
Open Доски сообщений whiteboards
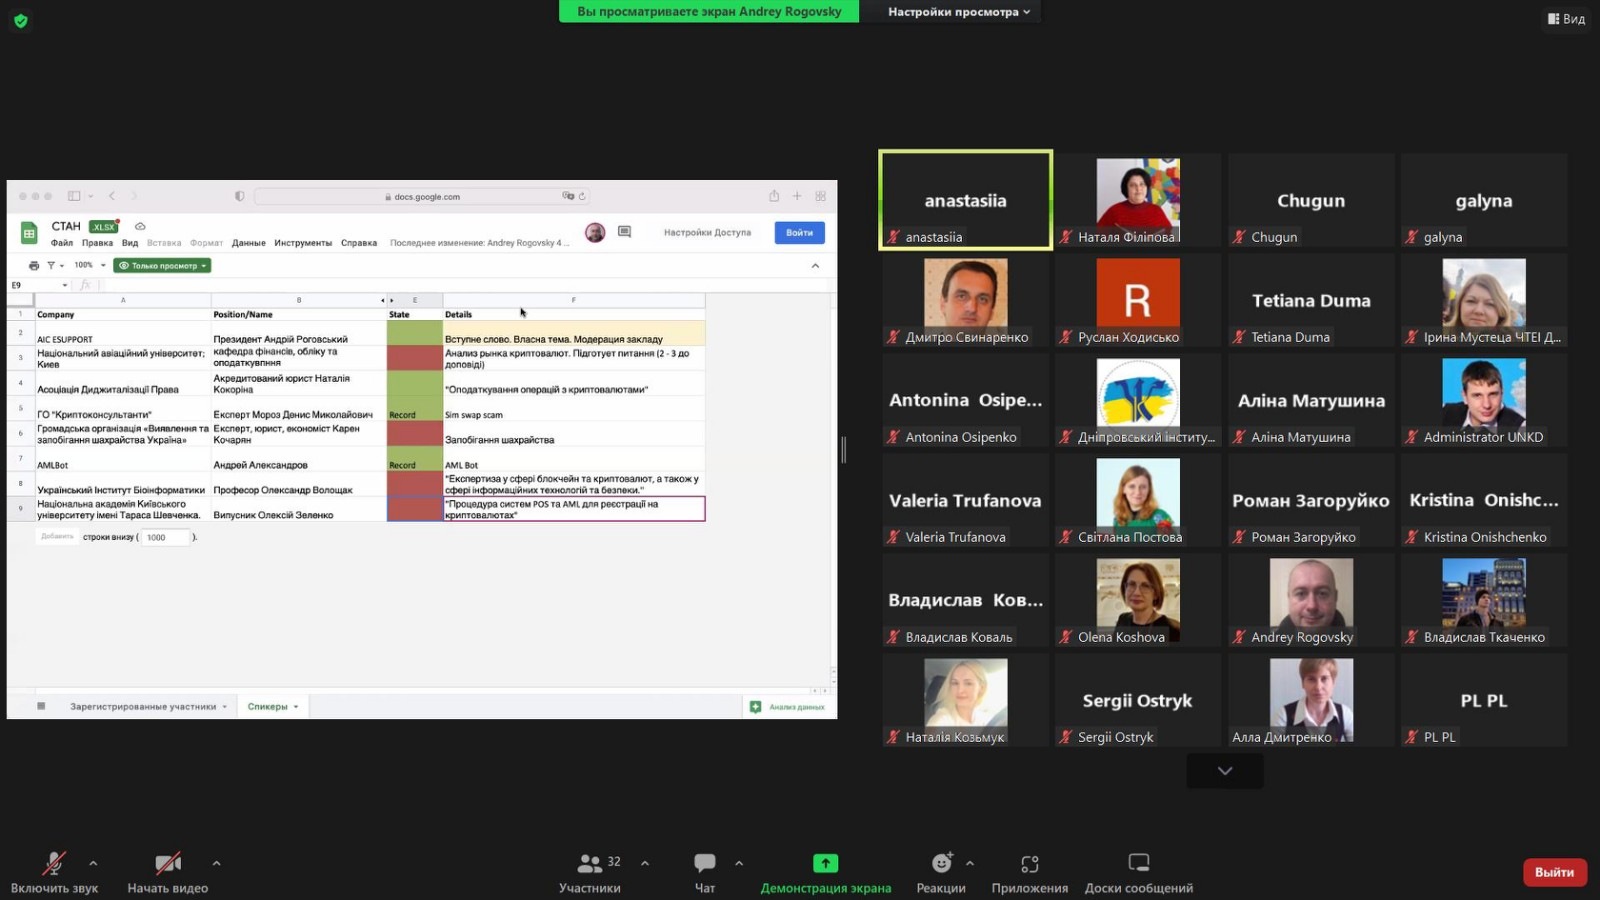point(1139,872)
